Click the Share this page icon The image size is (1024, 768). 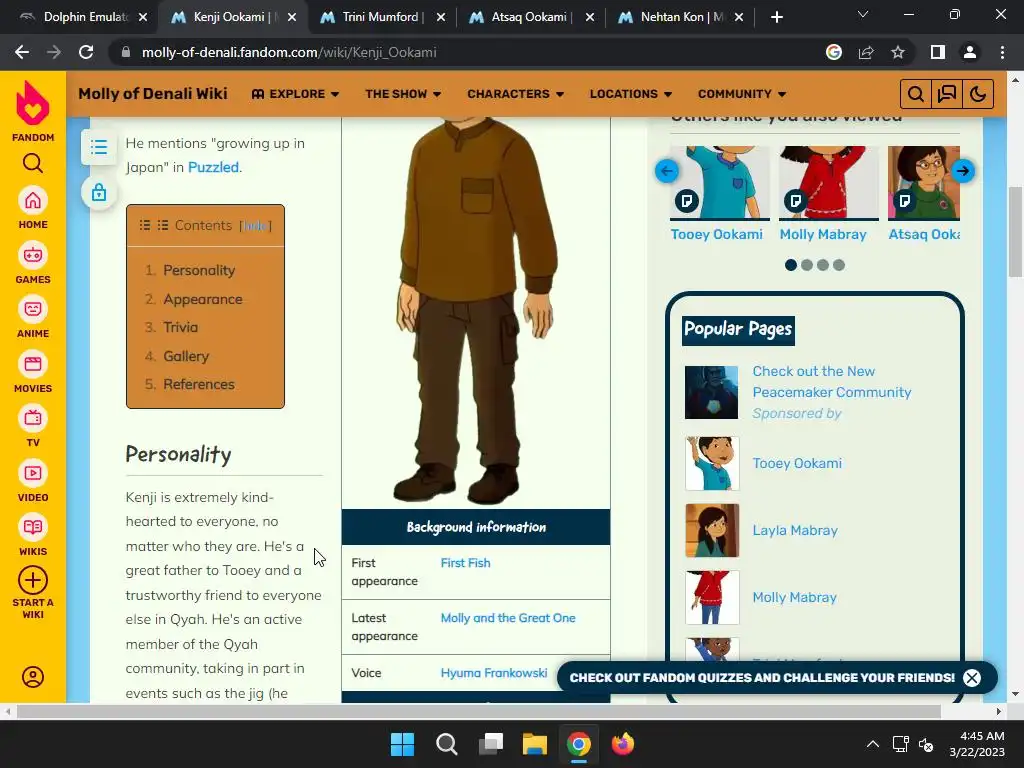click(866, 52)
